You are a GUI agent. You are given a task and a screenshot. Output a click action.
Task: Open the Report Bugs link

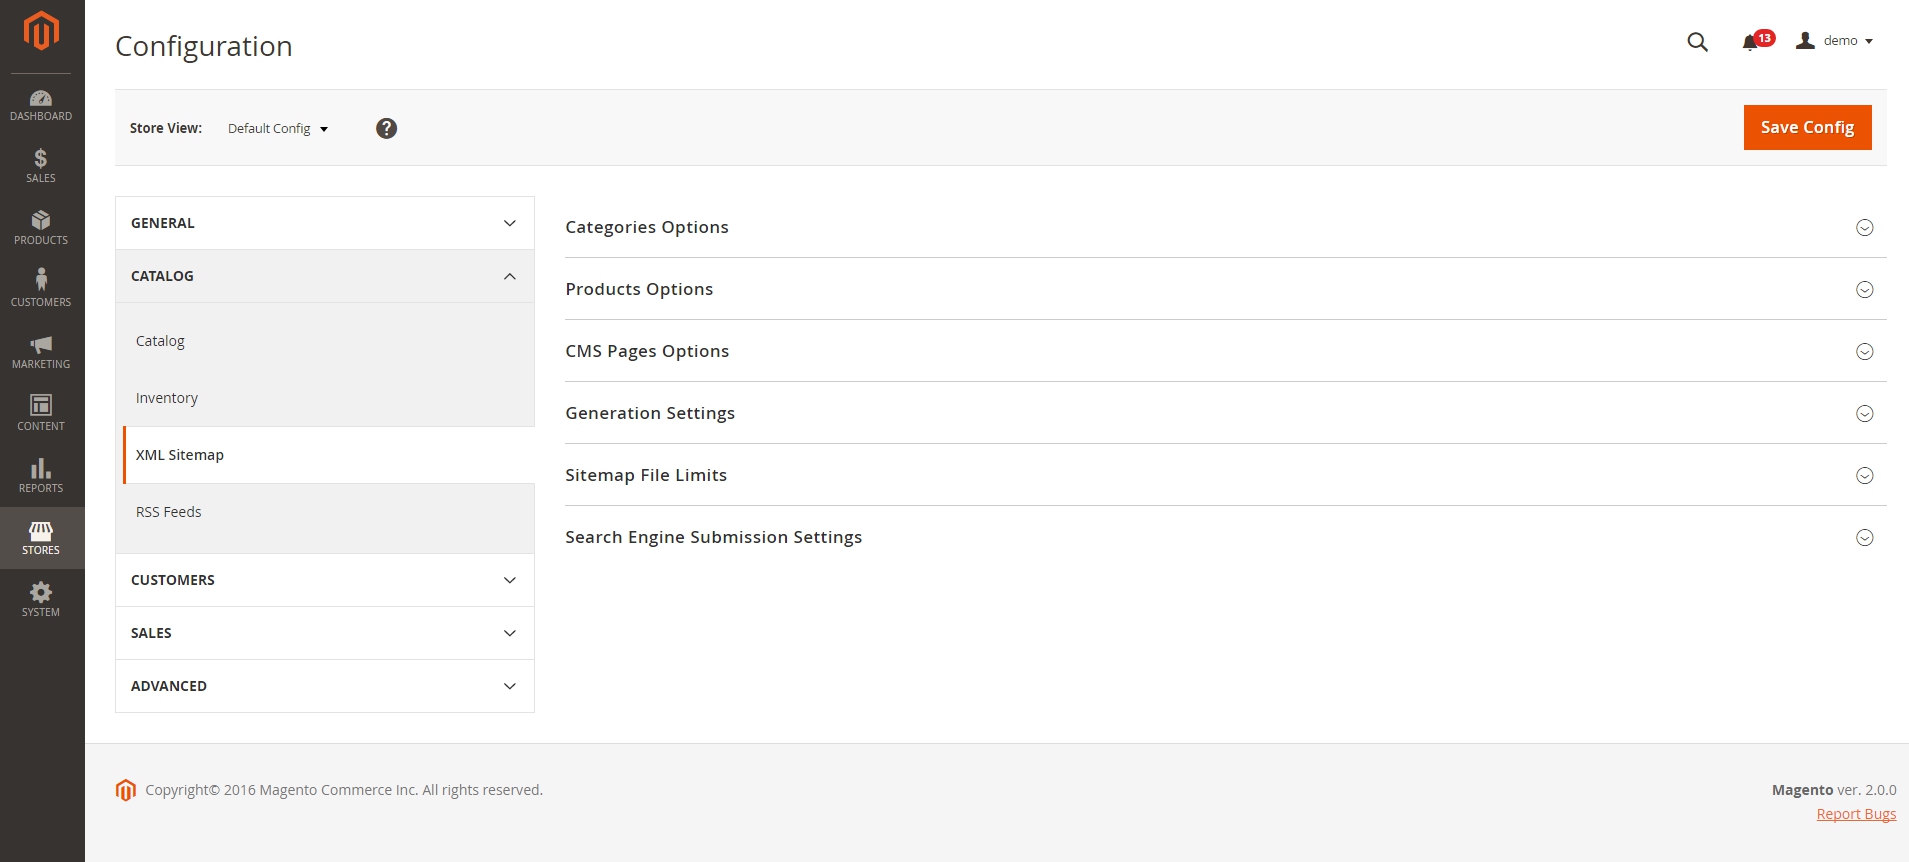point(1856,814)
